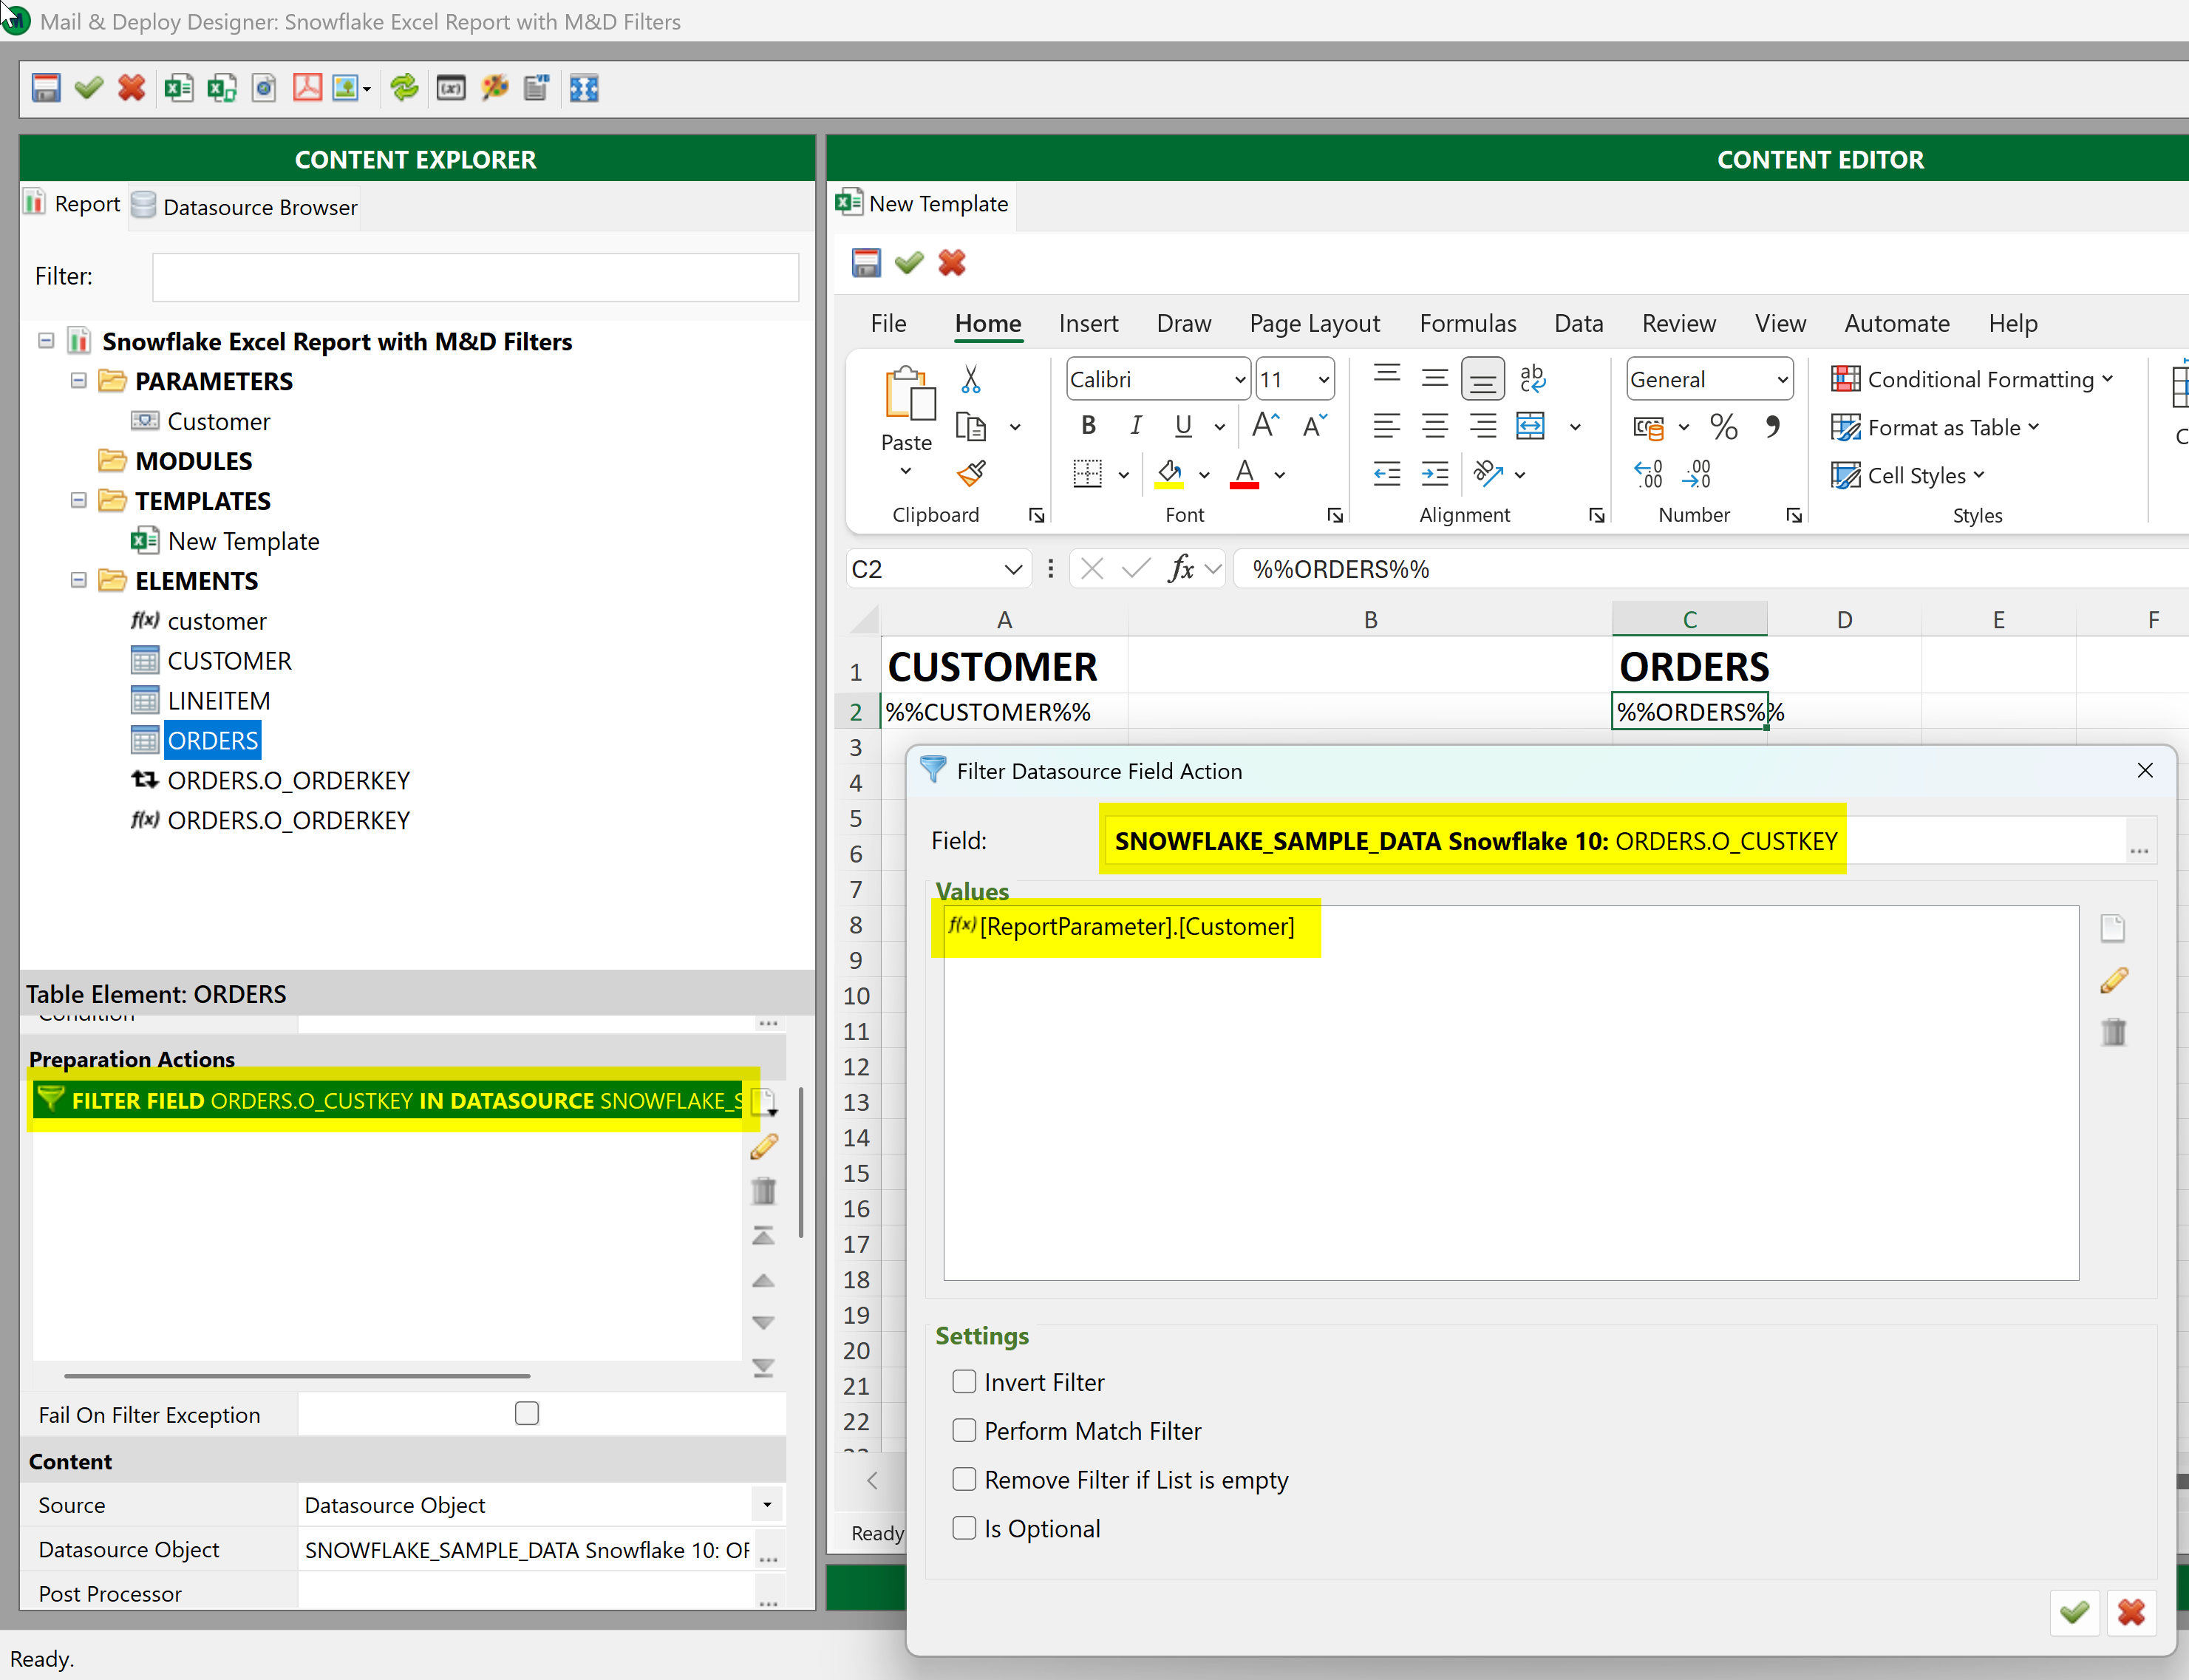The image size is (2189, 1680).
Task: Select the LINEITEM table element
Action: pos(218,700)
